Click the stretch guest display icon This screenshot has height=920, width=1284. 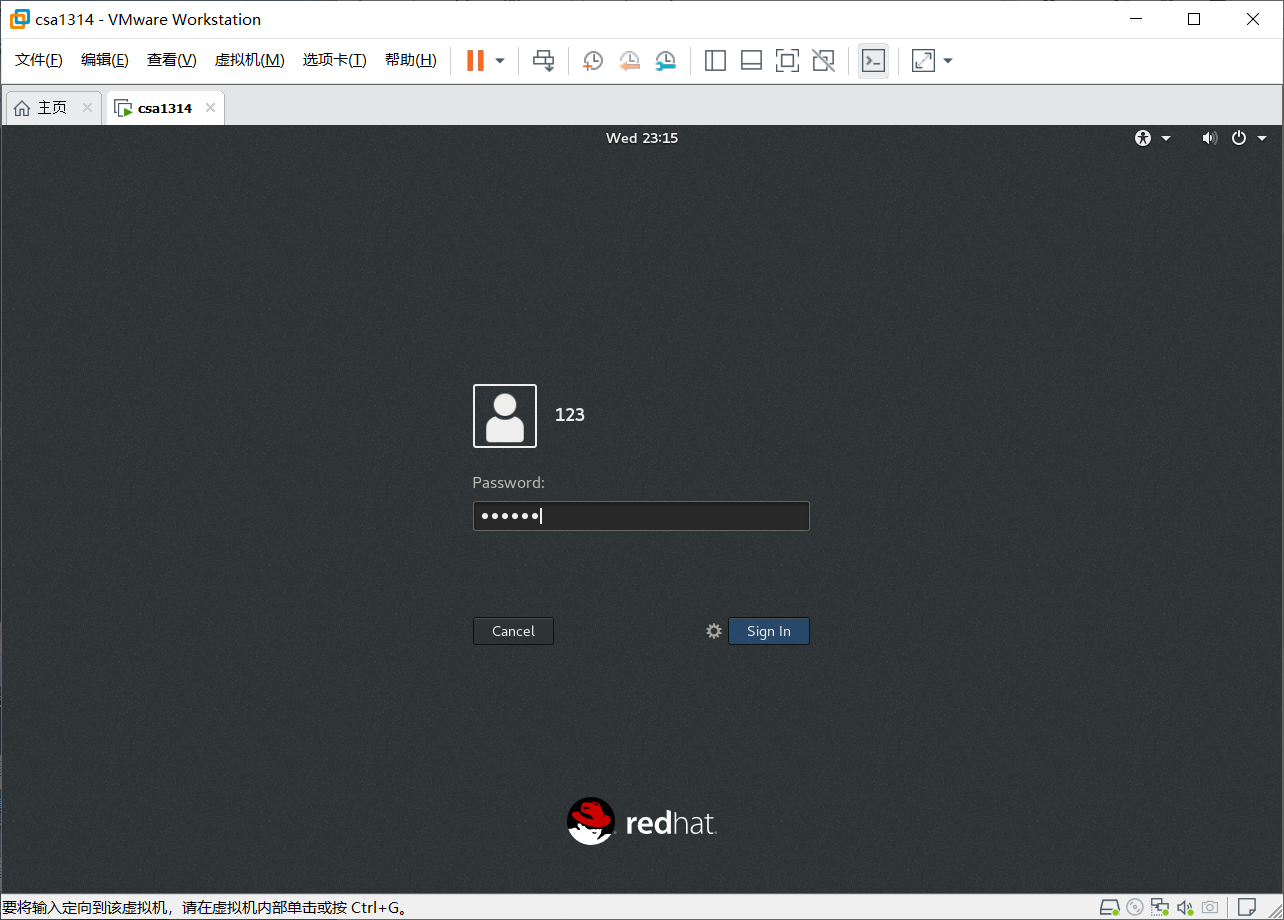click(923, 61)
